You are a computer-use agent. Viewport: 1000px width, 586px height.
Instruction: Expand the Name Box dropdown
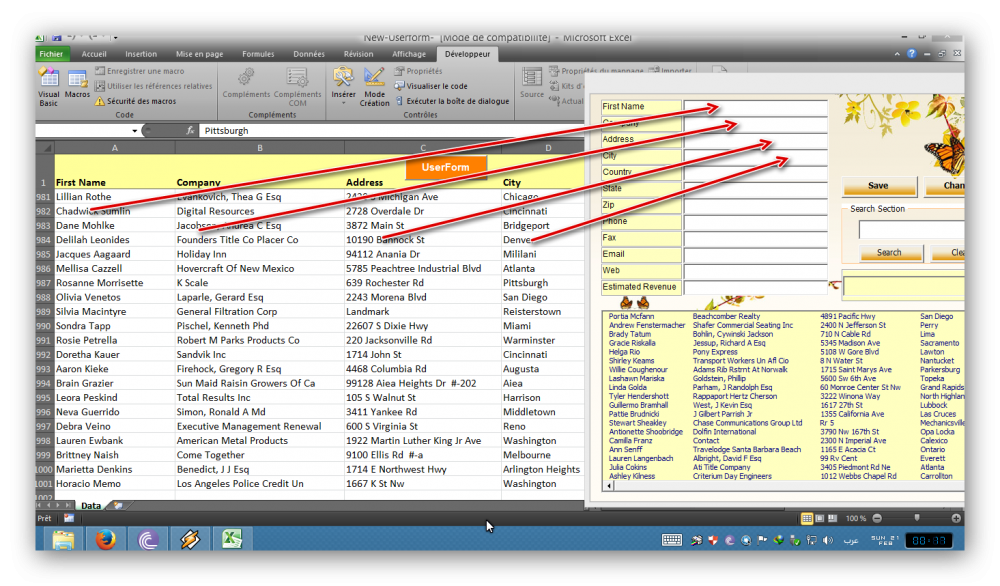coord(135,131)
